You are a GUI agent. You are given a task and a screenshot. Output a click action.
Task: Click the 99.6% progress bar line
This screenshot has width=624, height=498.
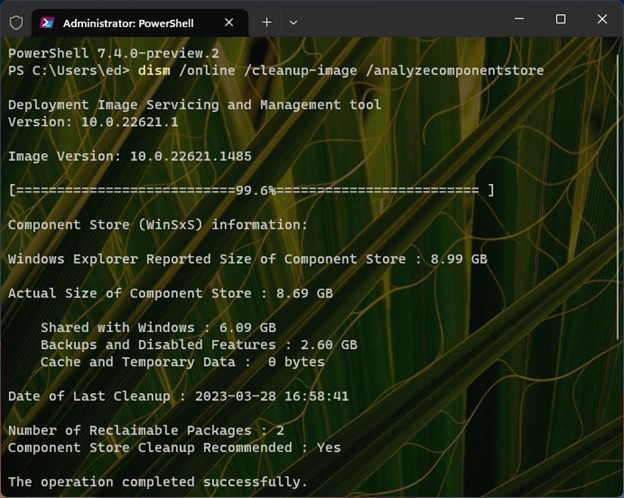pyautogui.click(x=250, y=190)
